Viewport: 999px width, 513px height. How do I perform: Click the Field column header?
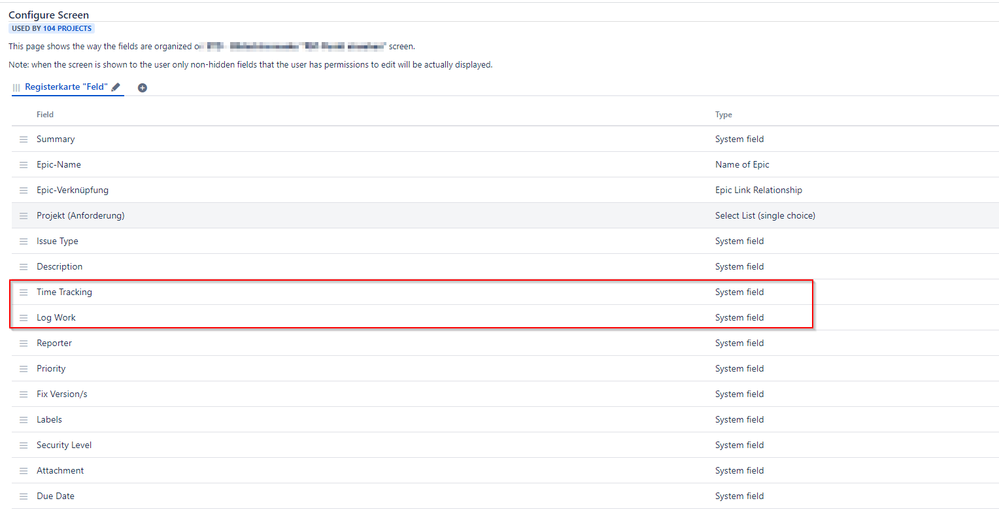[x=45, y=115]
